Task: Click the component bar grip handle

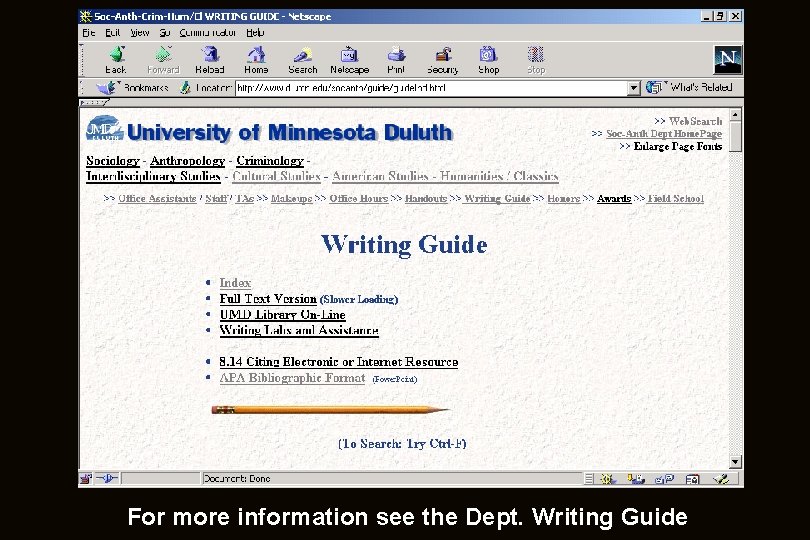Action: pyautogui.click(x=589, y=480)
